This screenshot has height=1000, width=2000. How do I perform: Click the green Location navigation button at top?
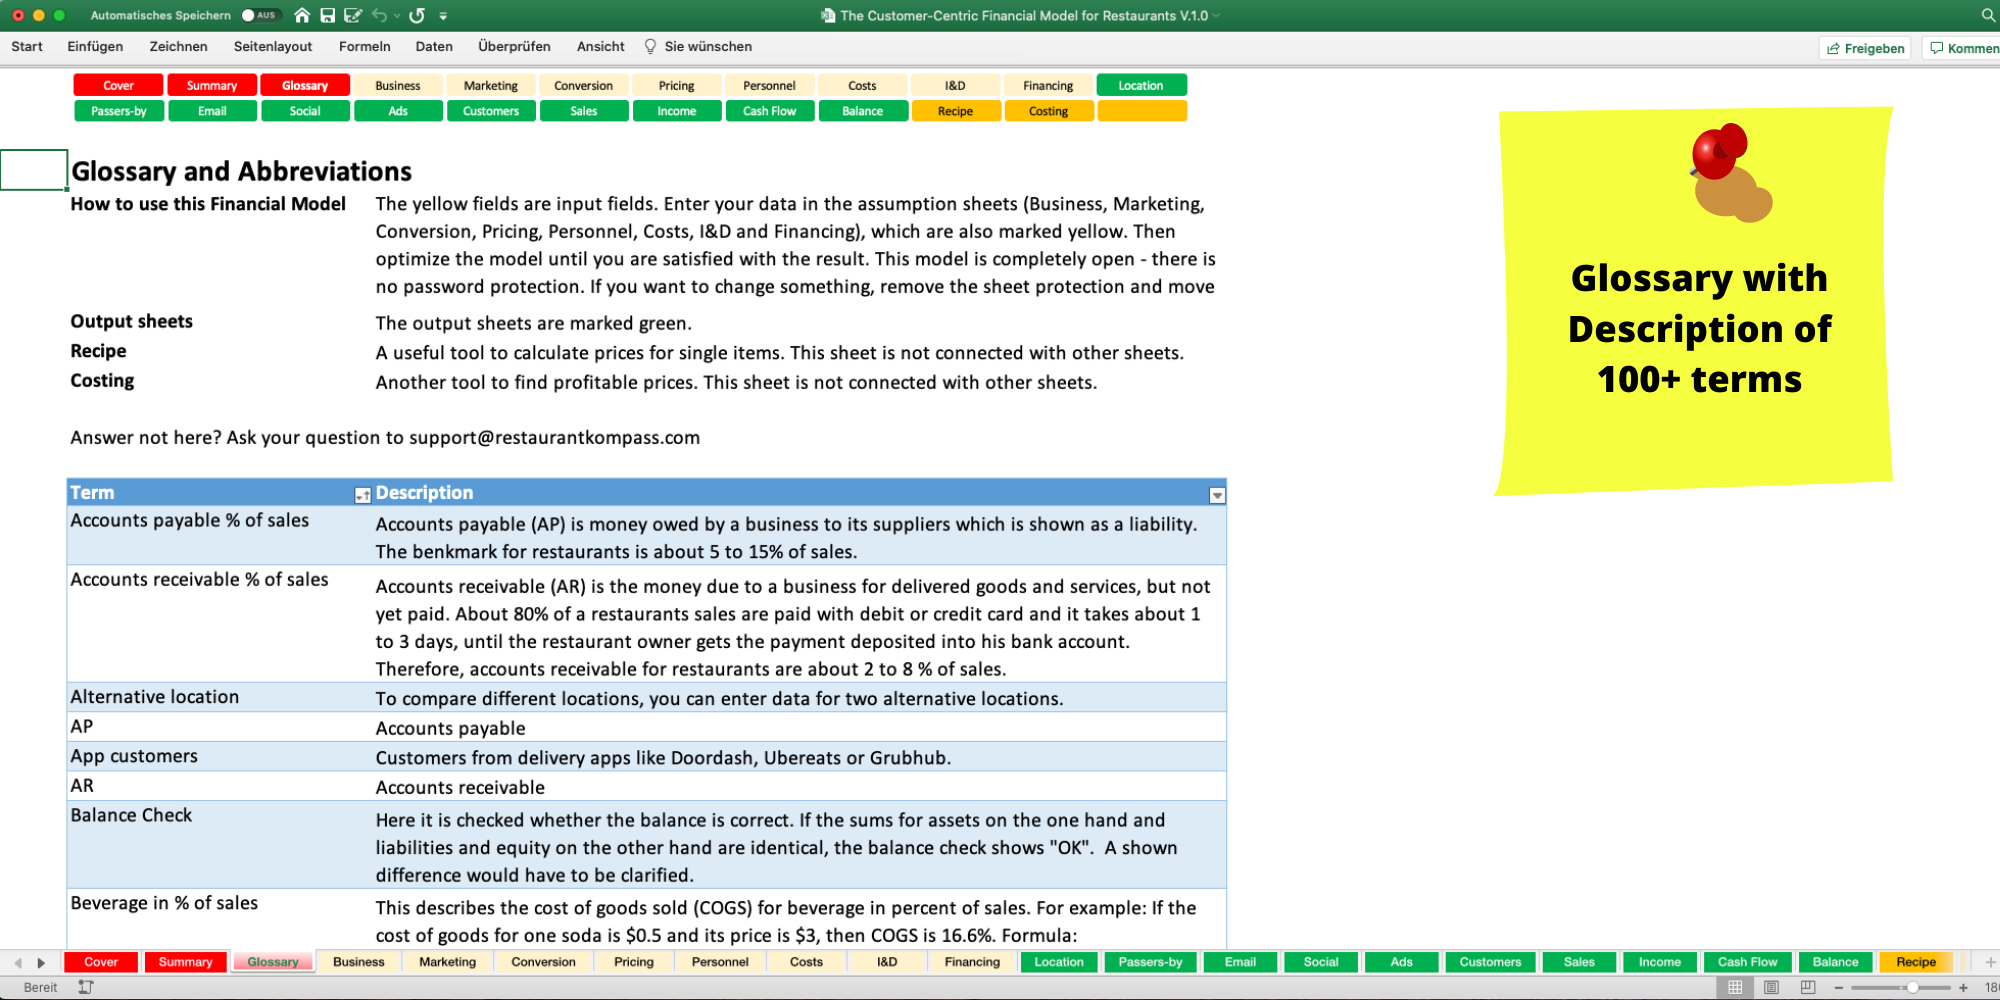click(x=1141, y=85)
